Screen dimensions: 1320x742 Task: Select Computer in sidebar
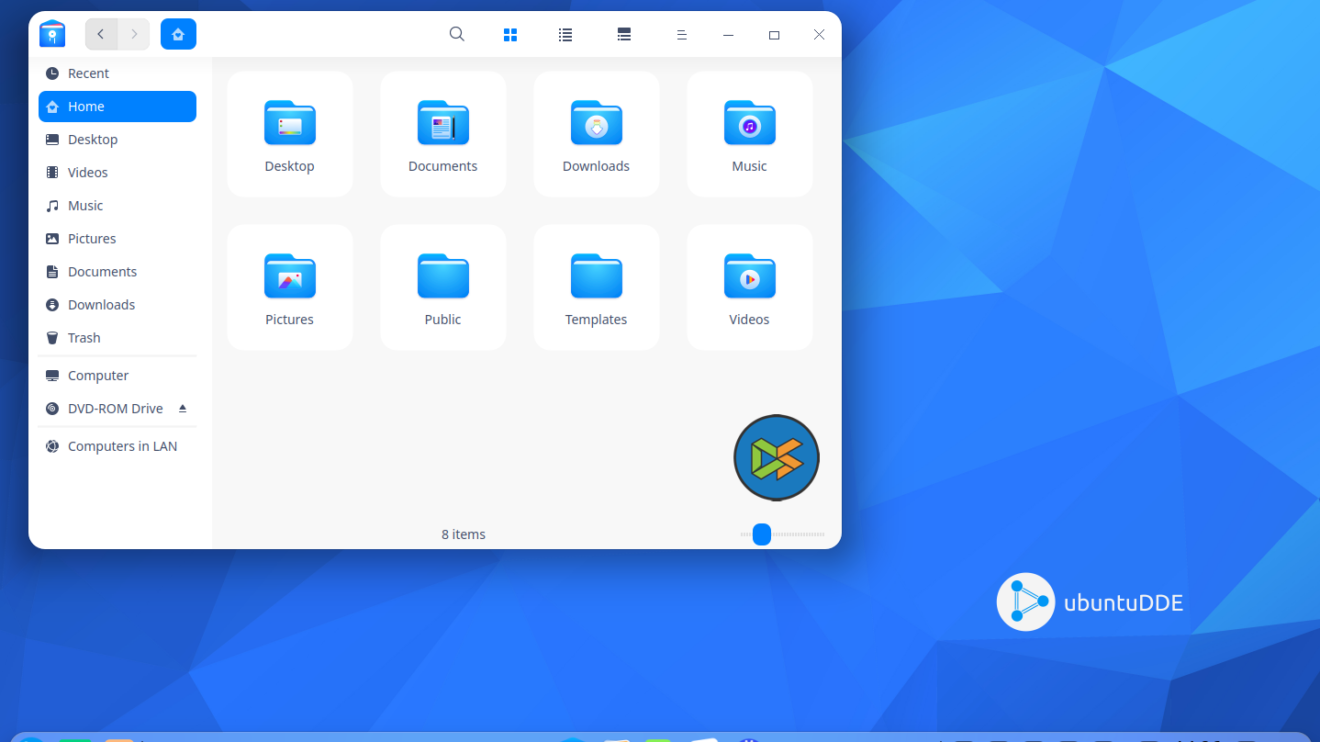tap(98, 376)
